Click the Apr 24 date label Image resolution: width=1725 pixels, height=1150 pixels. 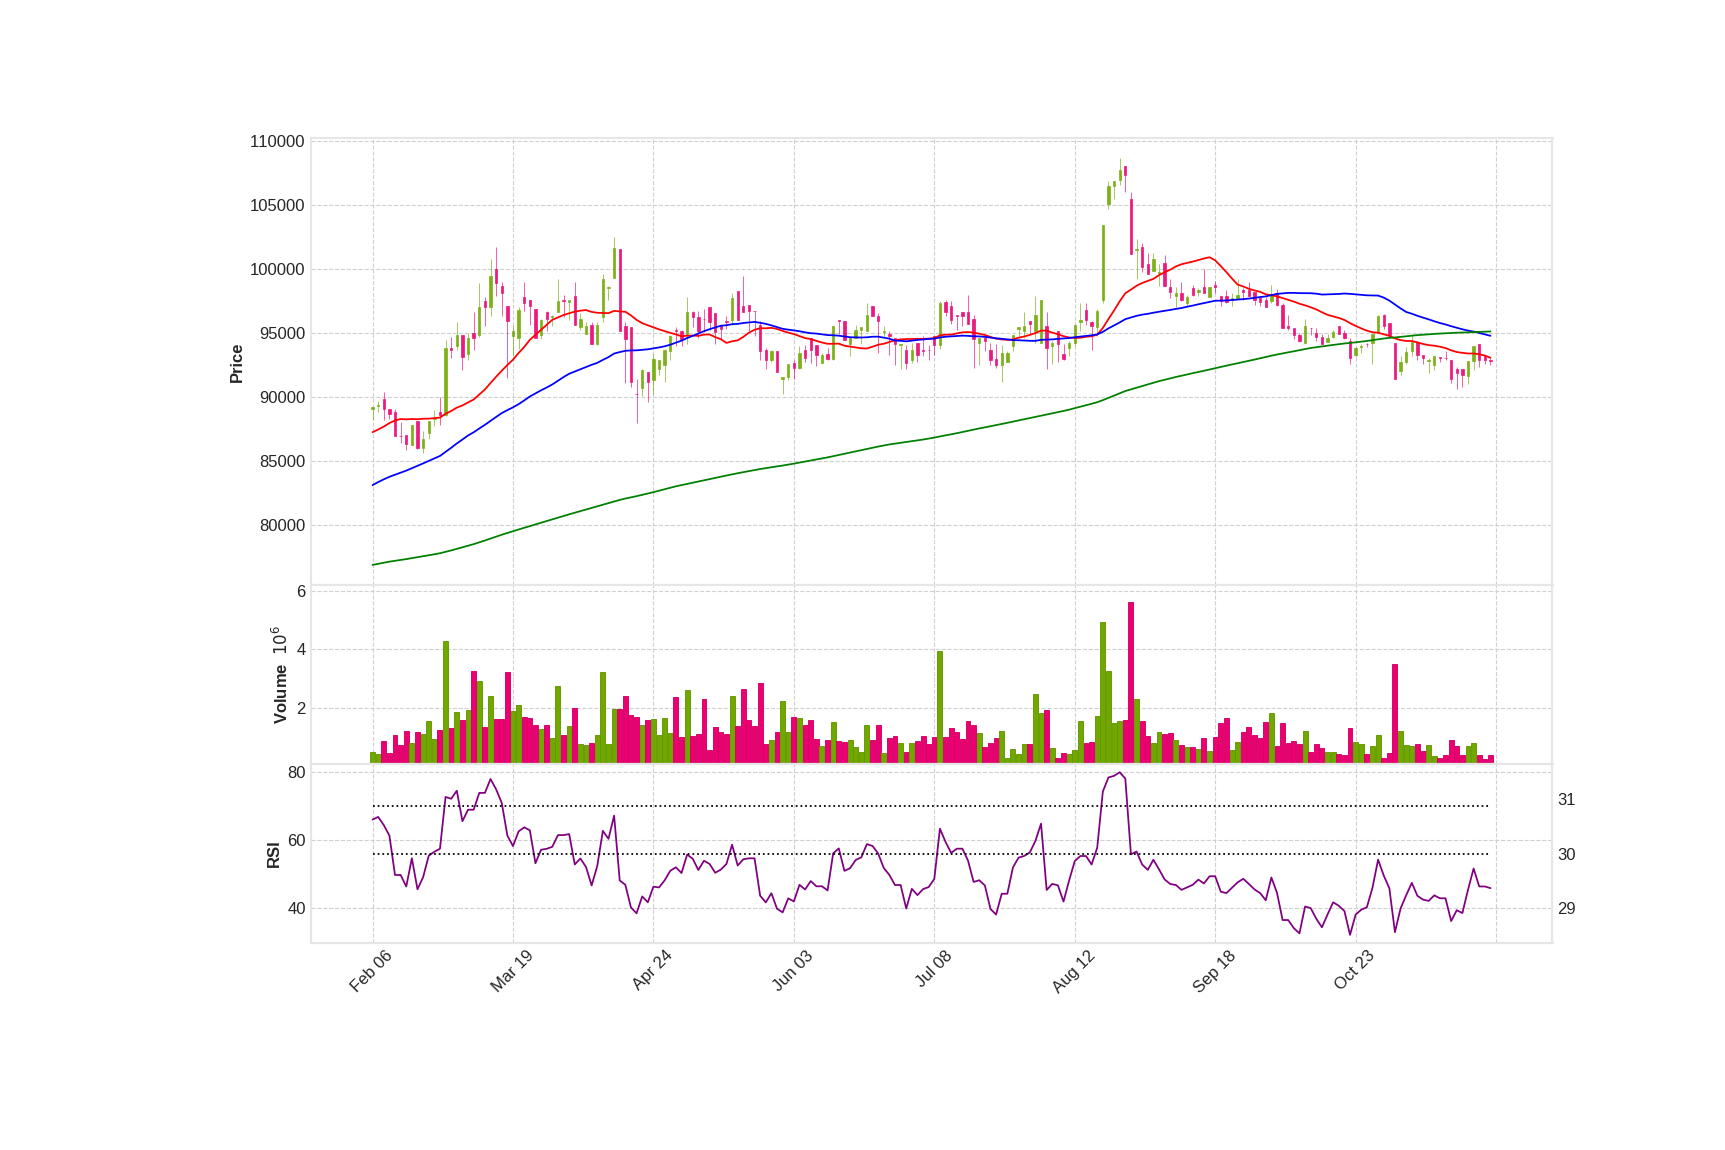pos(651,971)
